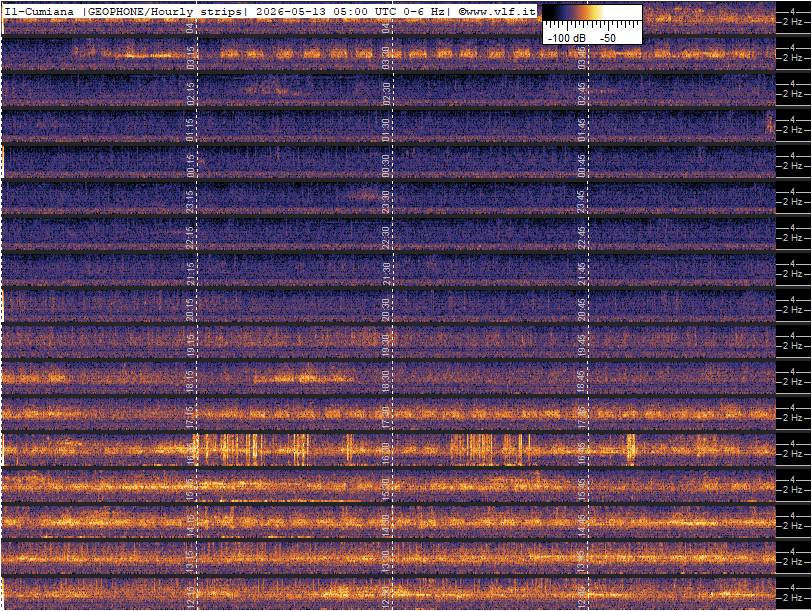Click the 03:30 time marker

[386, 57]
